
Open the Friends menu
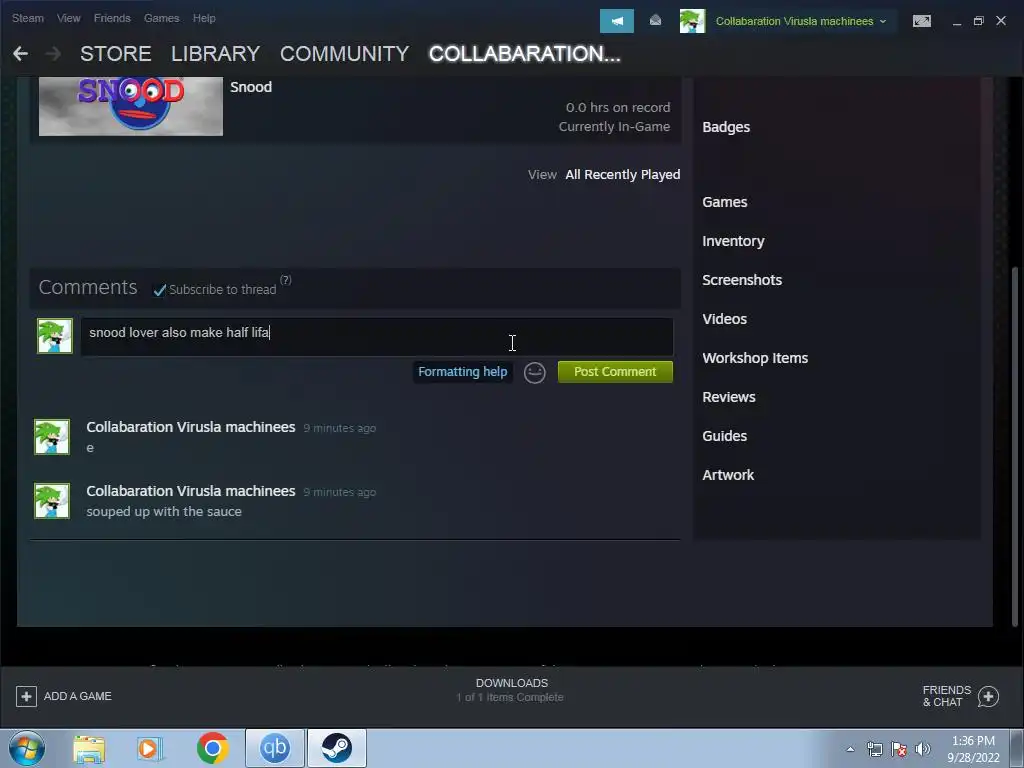click(112, 18)
